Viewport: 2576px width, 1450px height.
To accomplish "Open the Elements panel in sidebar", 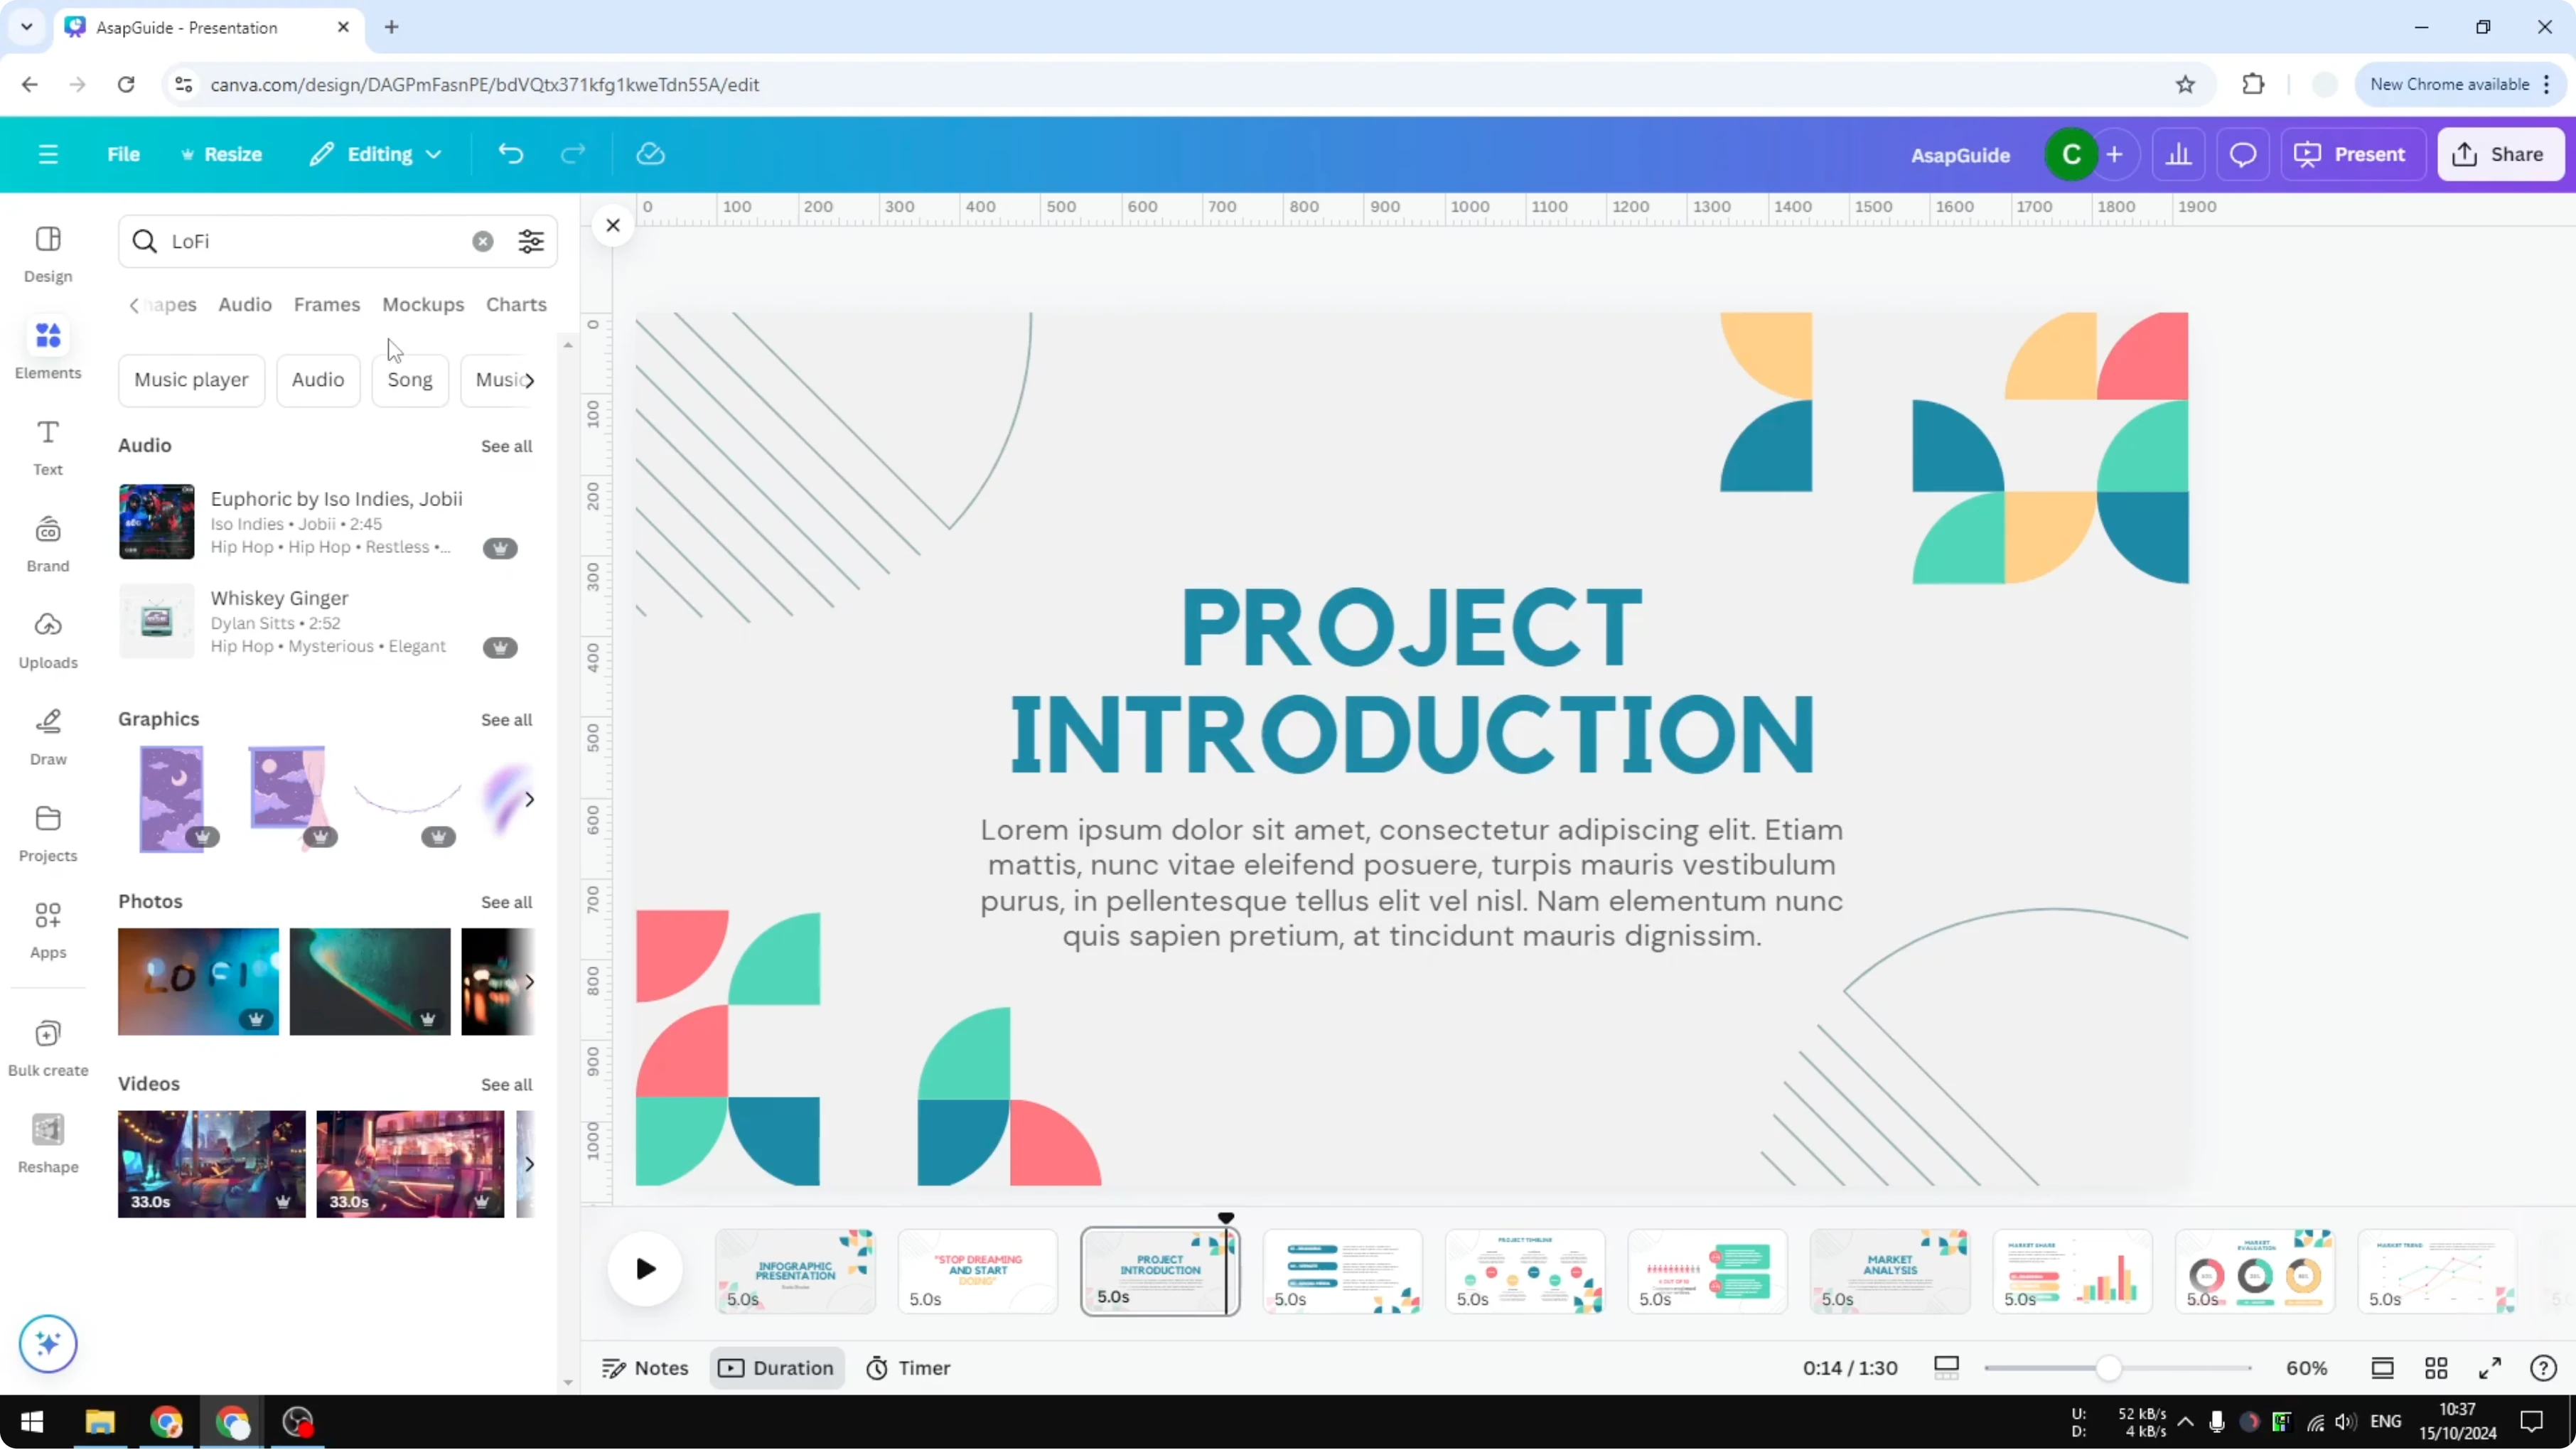I will coord(47,348).
